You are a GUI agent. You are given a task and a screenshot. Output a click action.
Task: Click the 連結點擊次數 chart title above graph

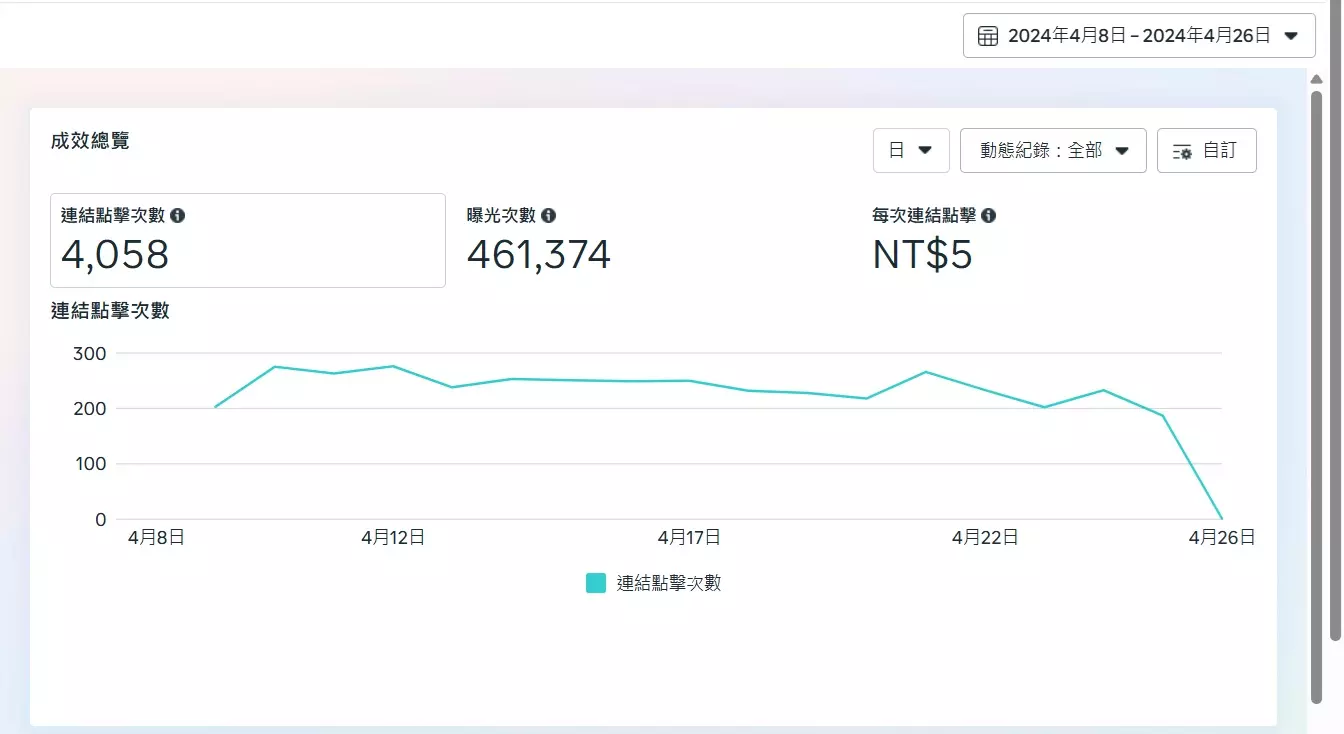point(110,311)
